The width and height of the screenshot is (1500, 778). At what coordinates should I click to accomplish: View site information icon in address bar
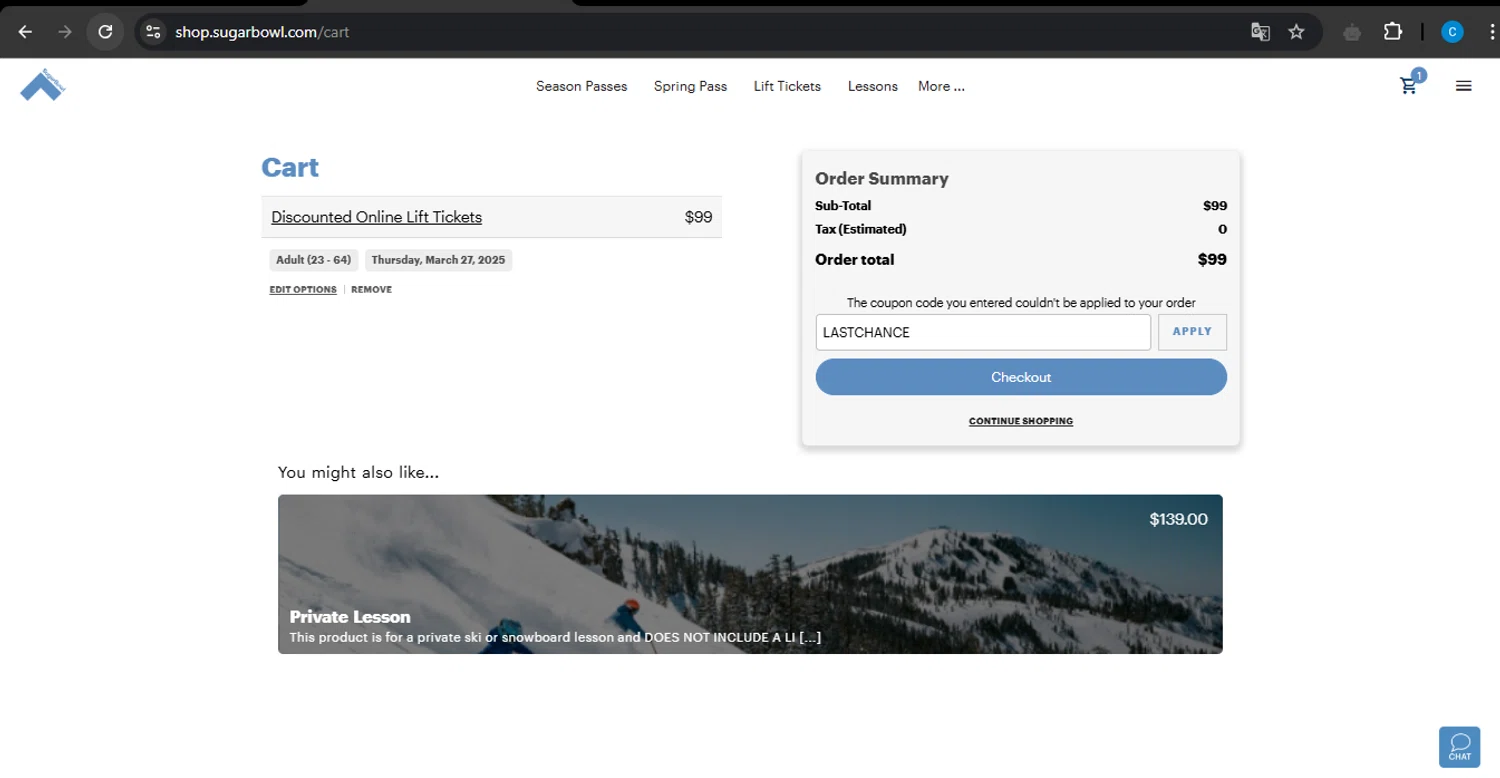pos(153,32)
